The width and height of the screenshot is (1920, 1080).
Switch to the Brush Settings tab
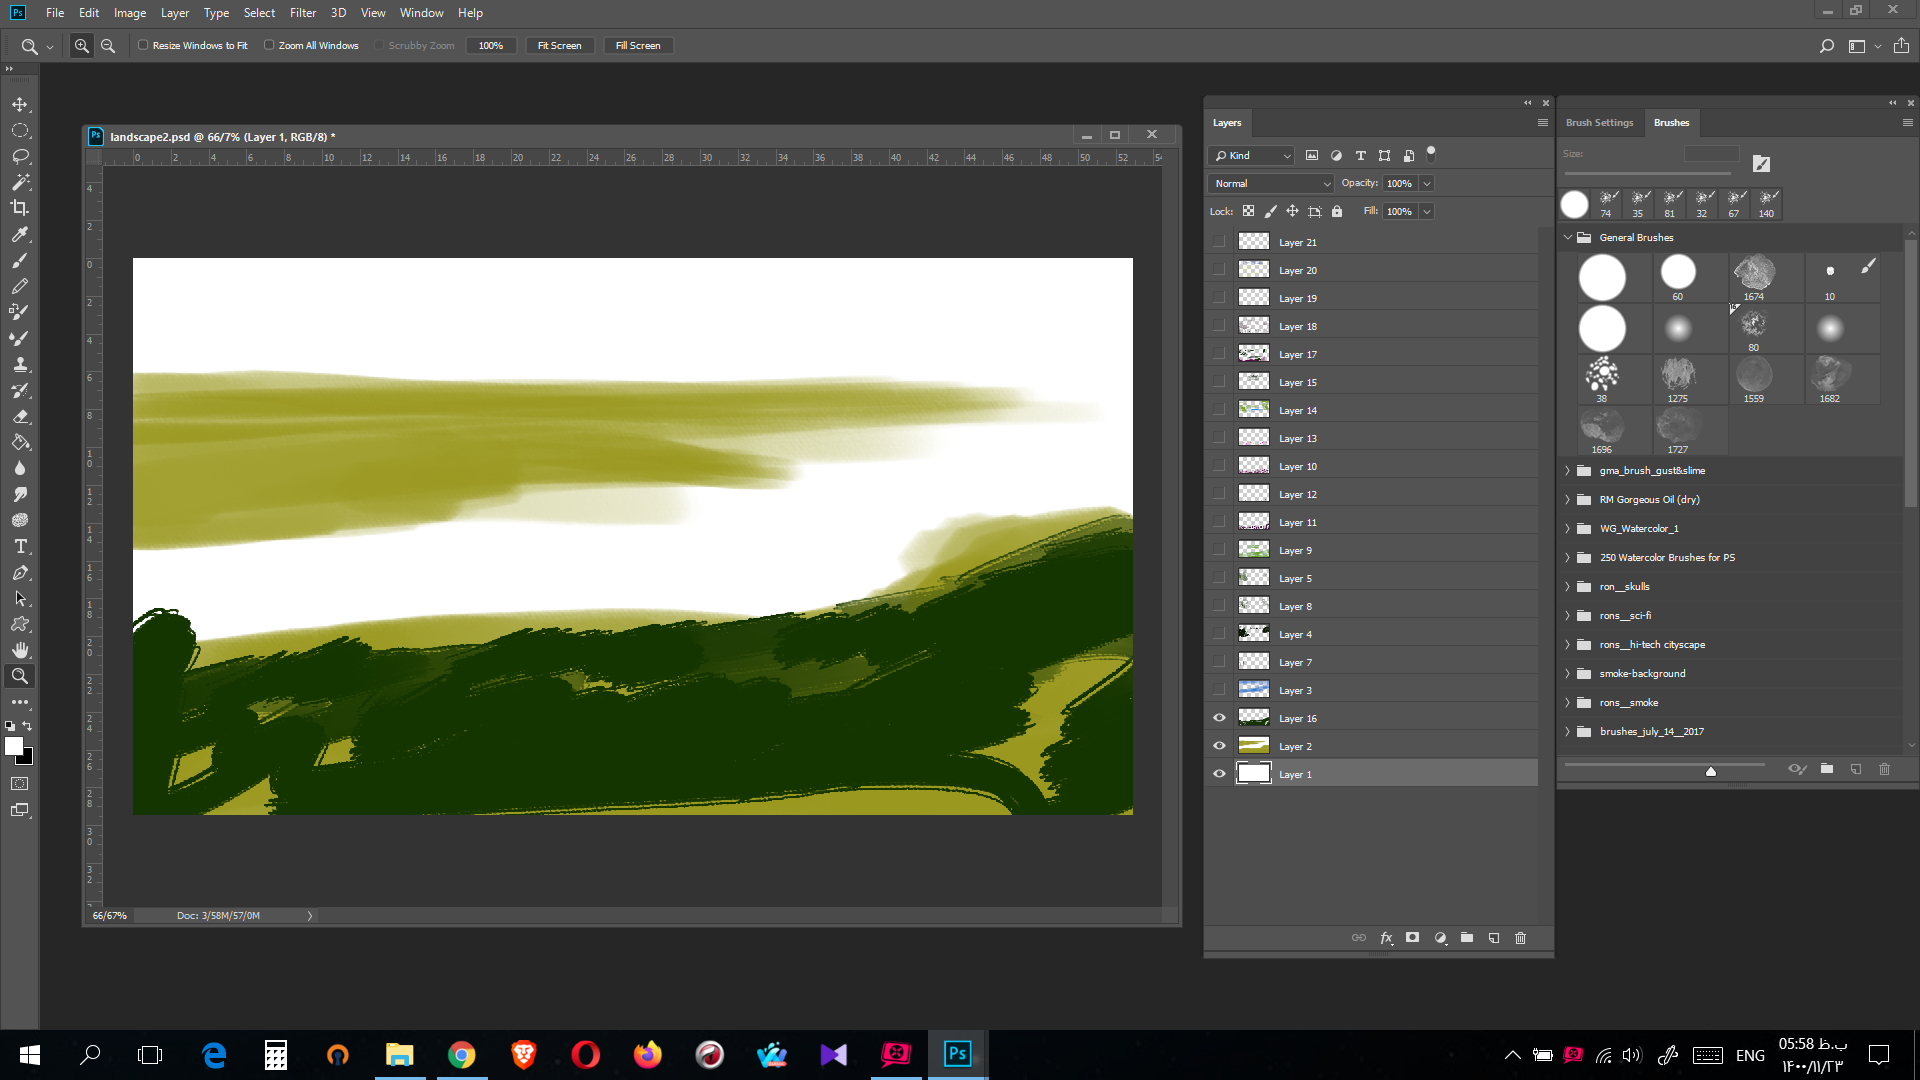[x=1599, y=123]
